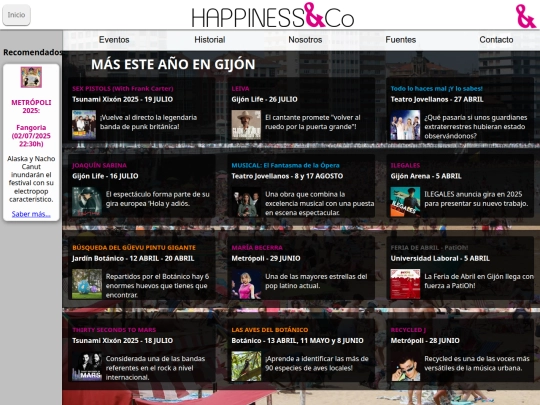Image resolution: width=540 pixels, height=405 pixels.
Task: Open the 'MARÍA BECERRA' event title
Action: pyautogui.click(x=257, y=248)
